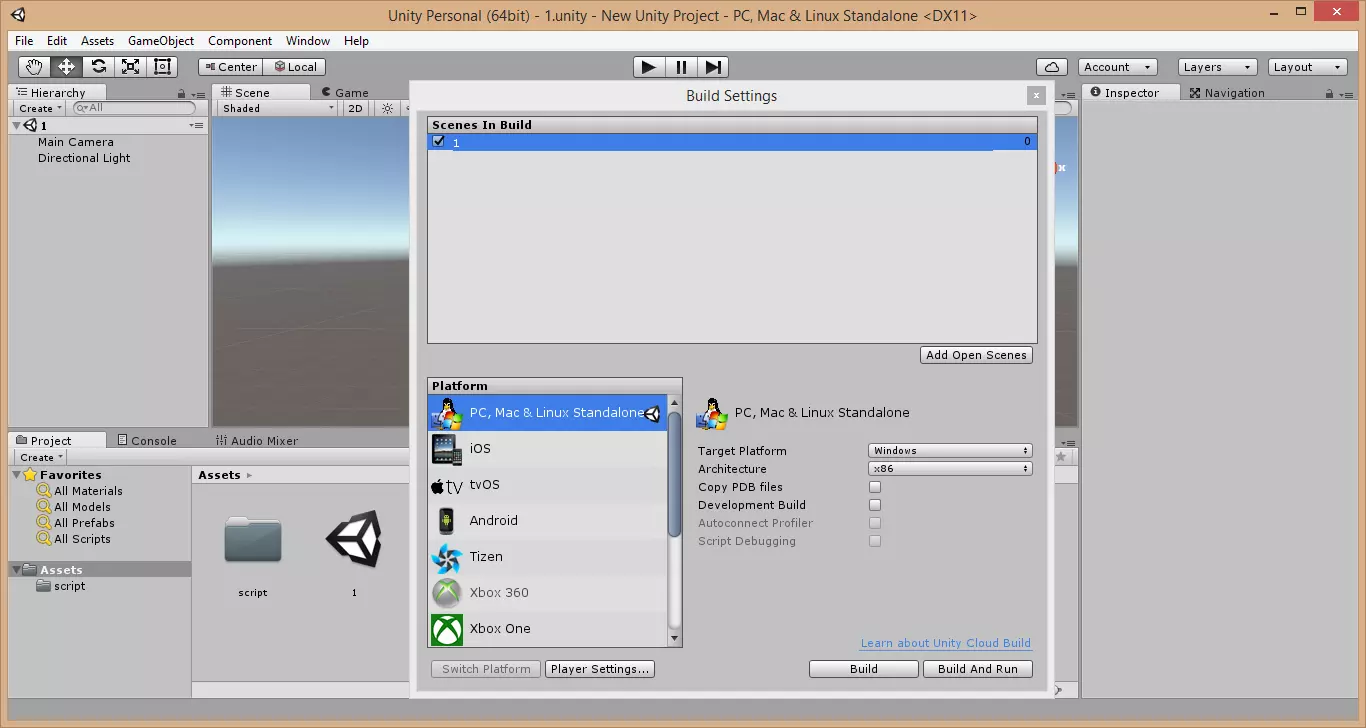1366x728 pixels.
Task: Open the Help menu
Action: click(357, 41)
